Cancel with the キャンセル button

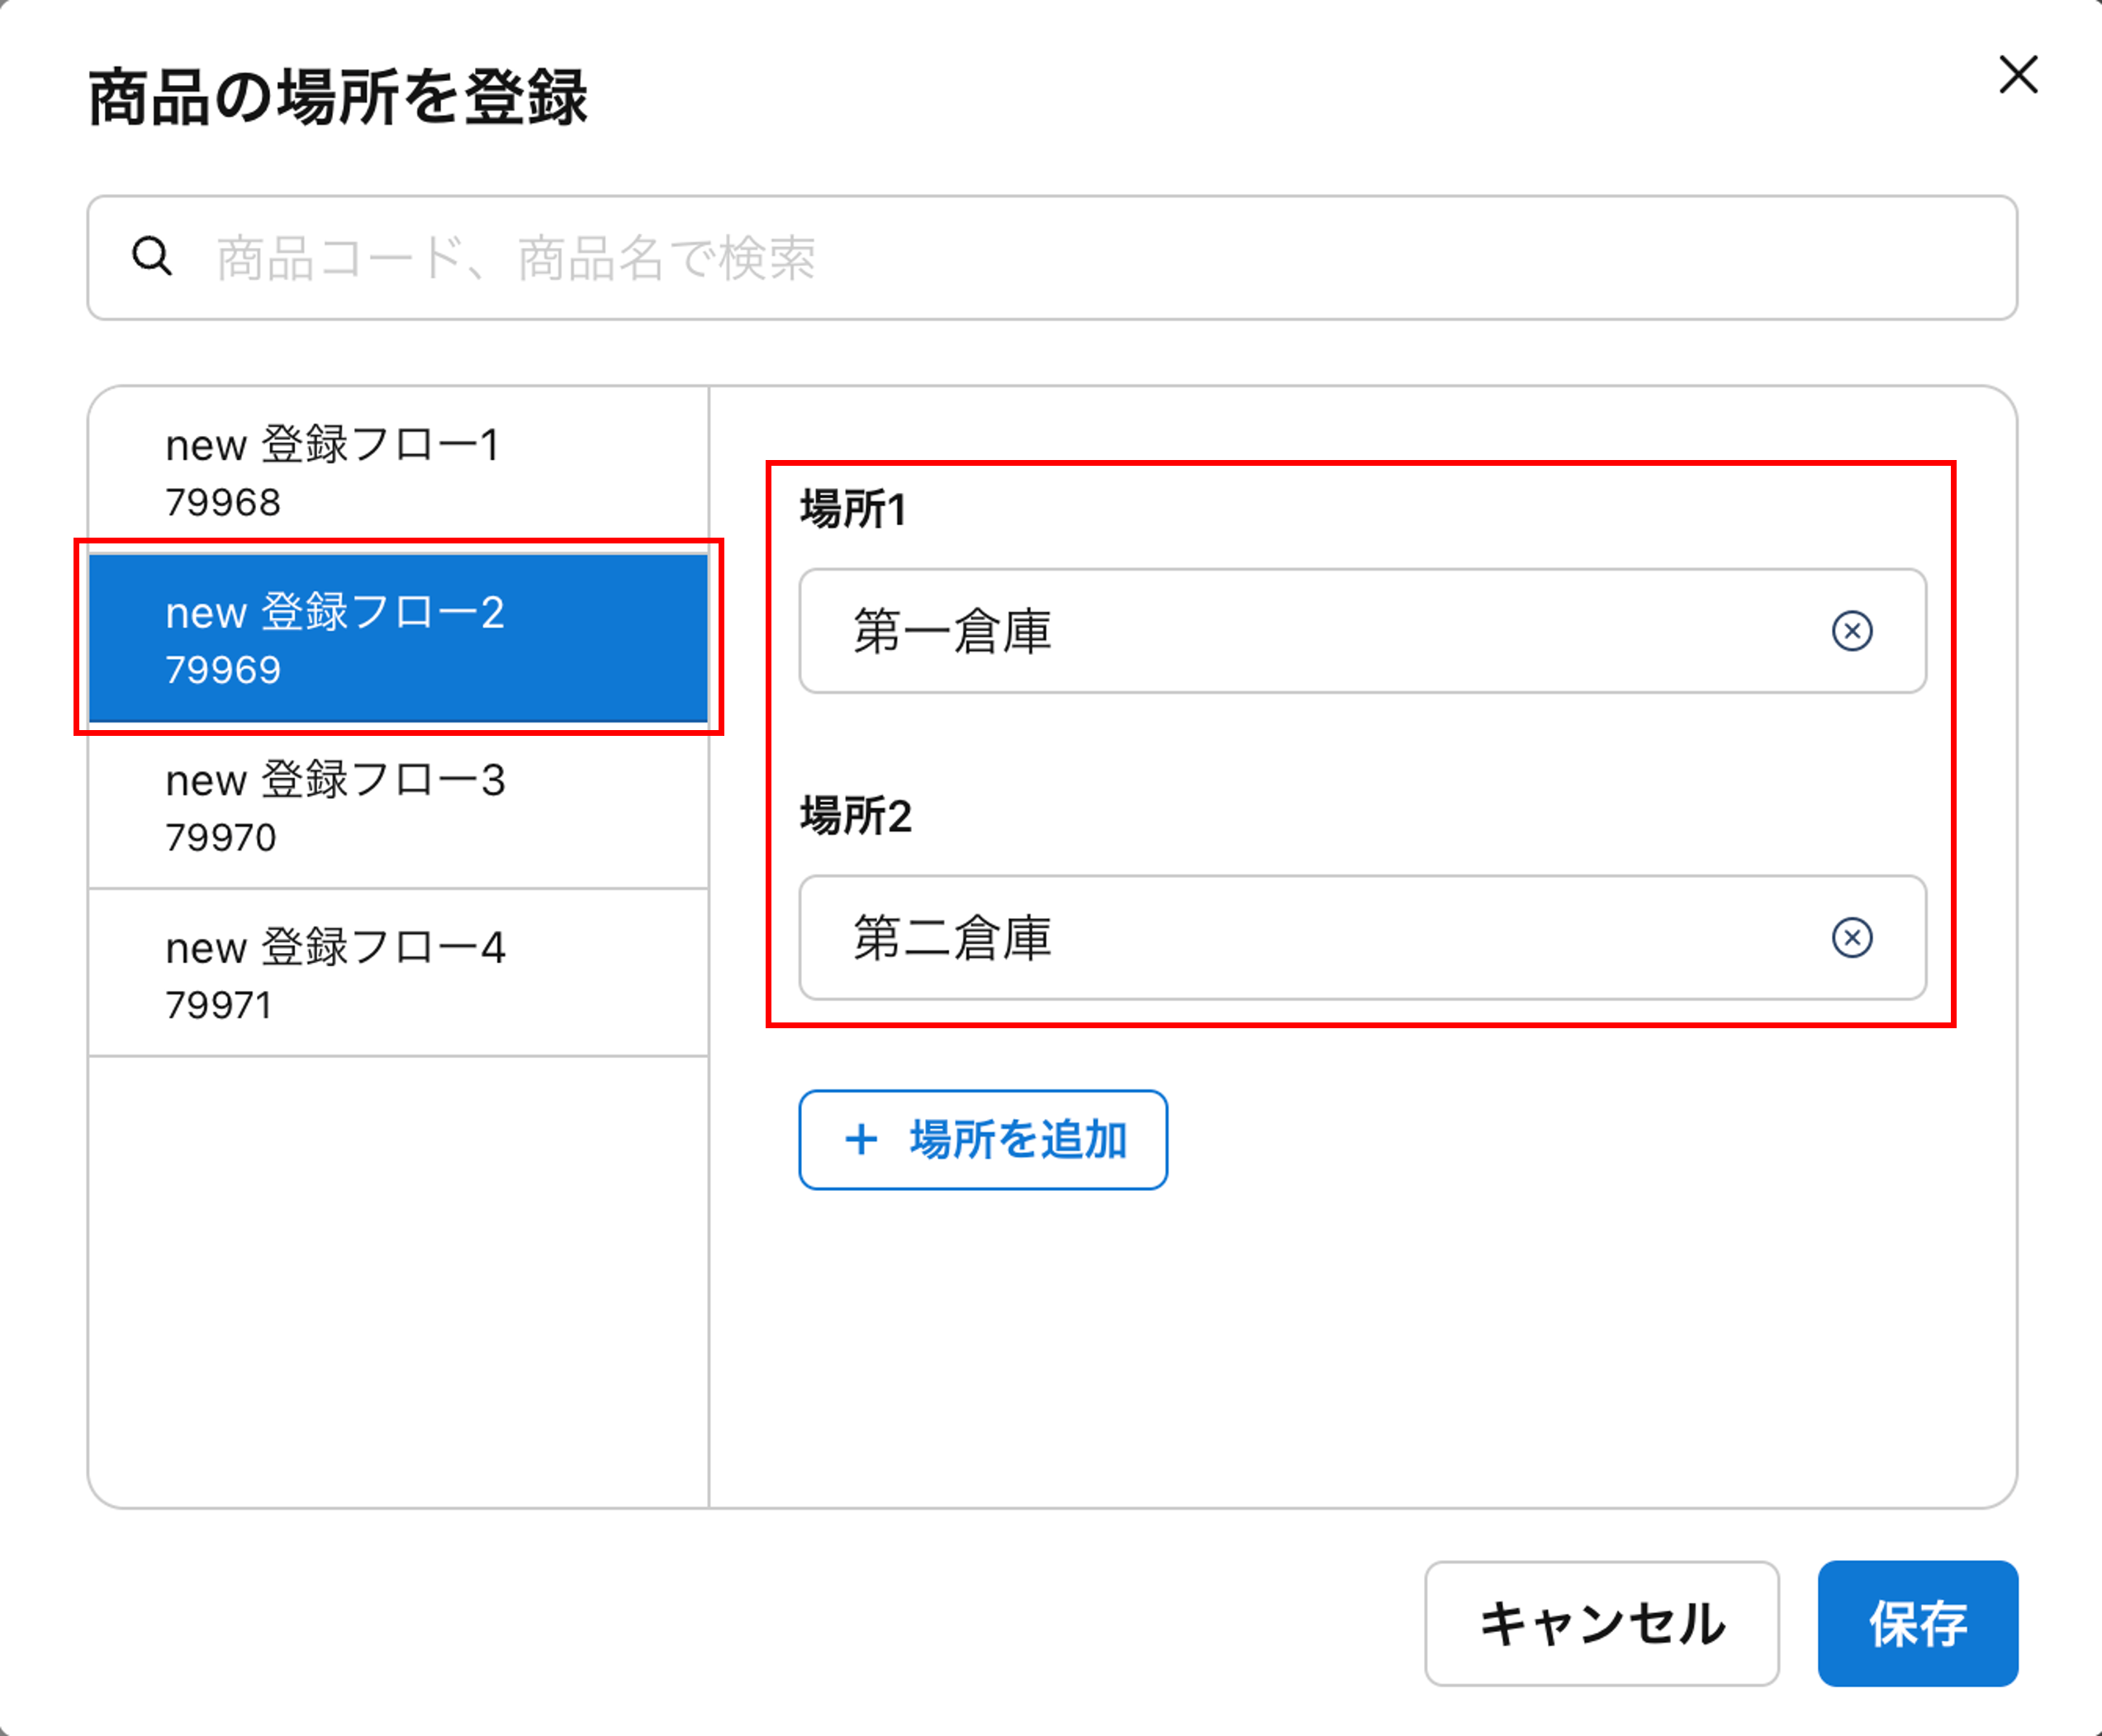(1602, 1623)
